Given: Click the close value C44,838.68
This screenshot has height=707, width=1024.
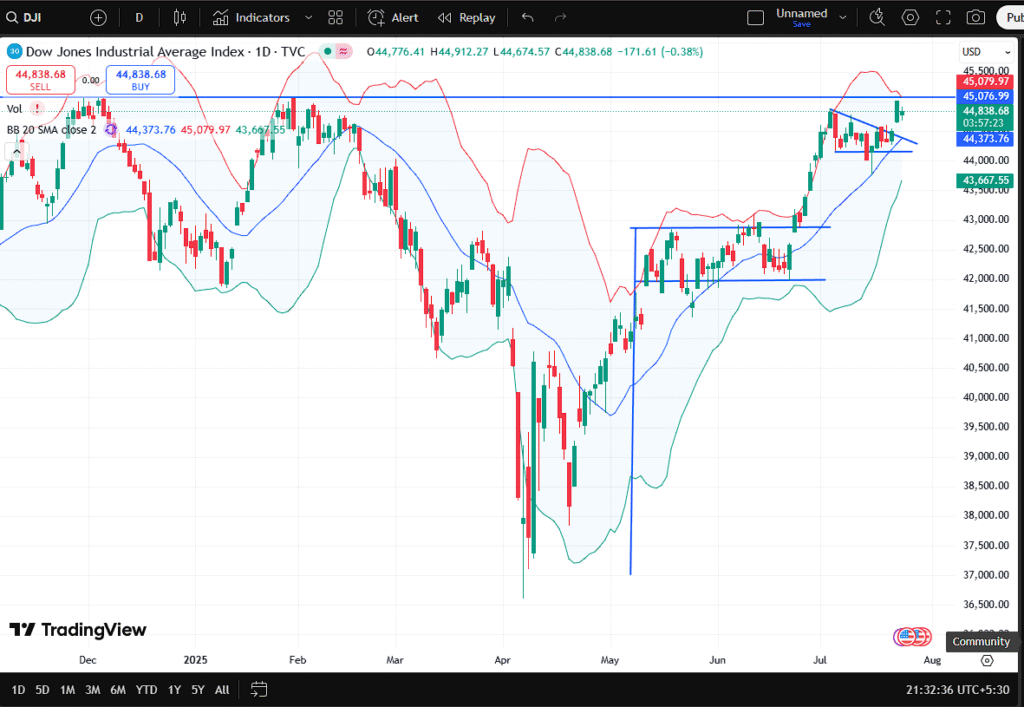Looking at the screenshot, I should pyautogui.click(x=583, y=52).
